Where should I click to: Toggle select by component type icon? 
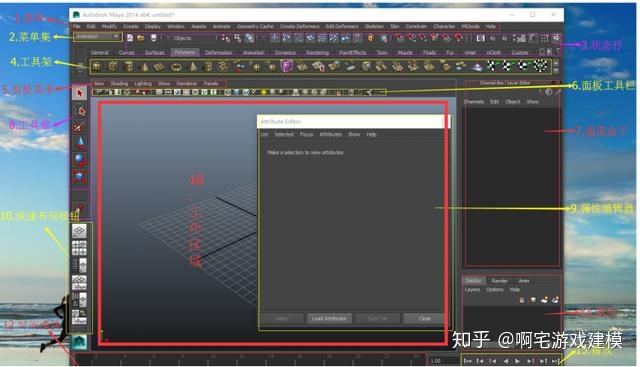point(250,38)
